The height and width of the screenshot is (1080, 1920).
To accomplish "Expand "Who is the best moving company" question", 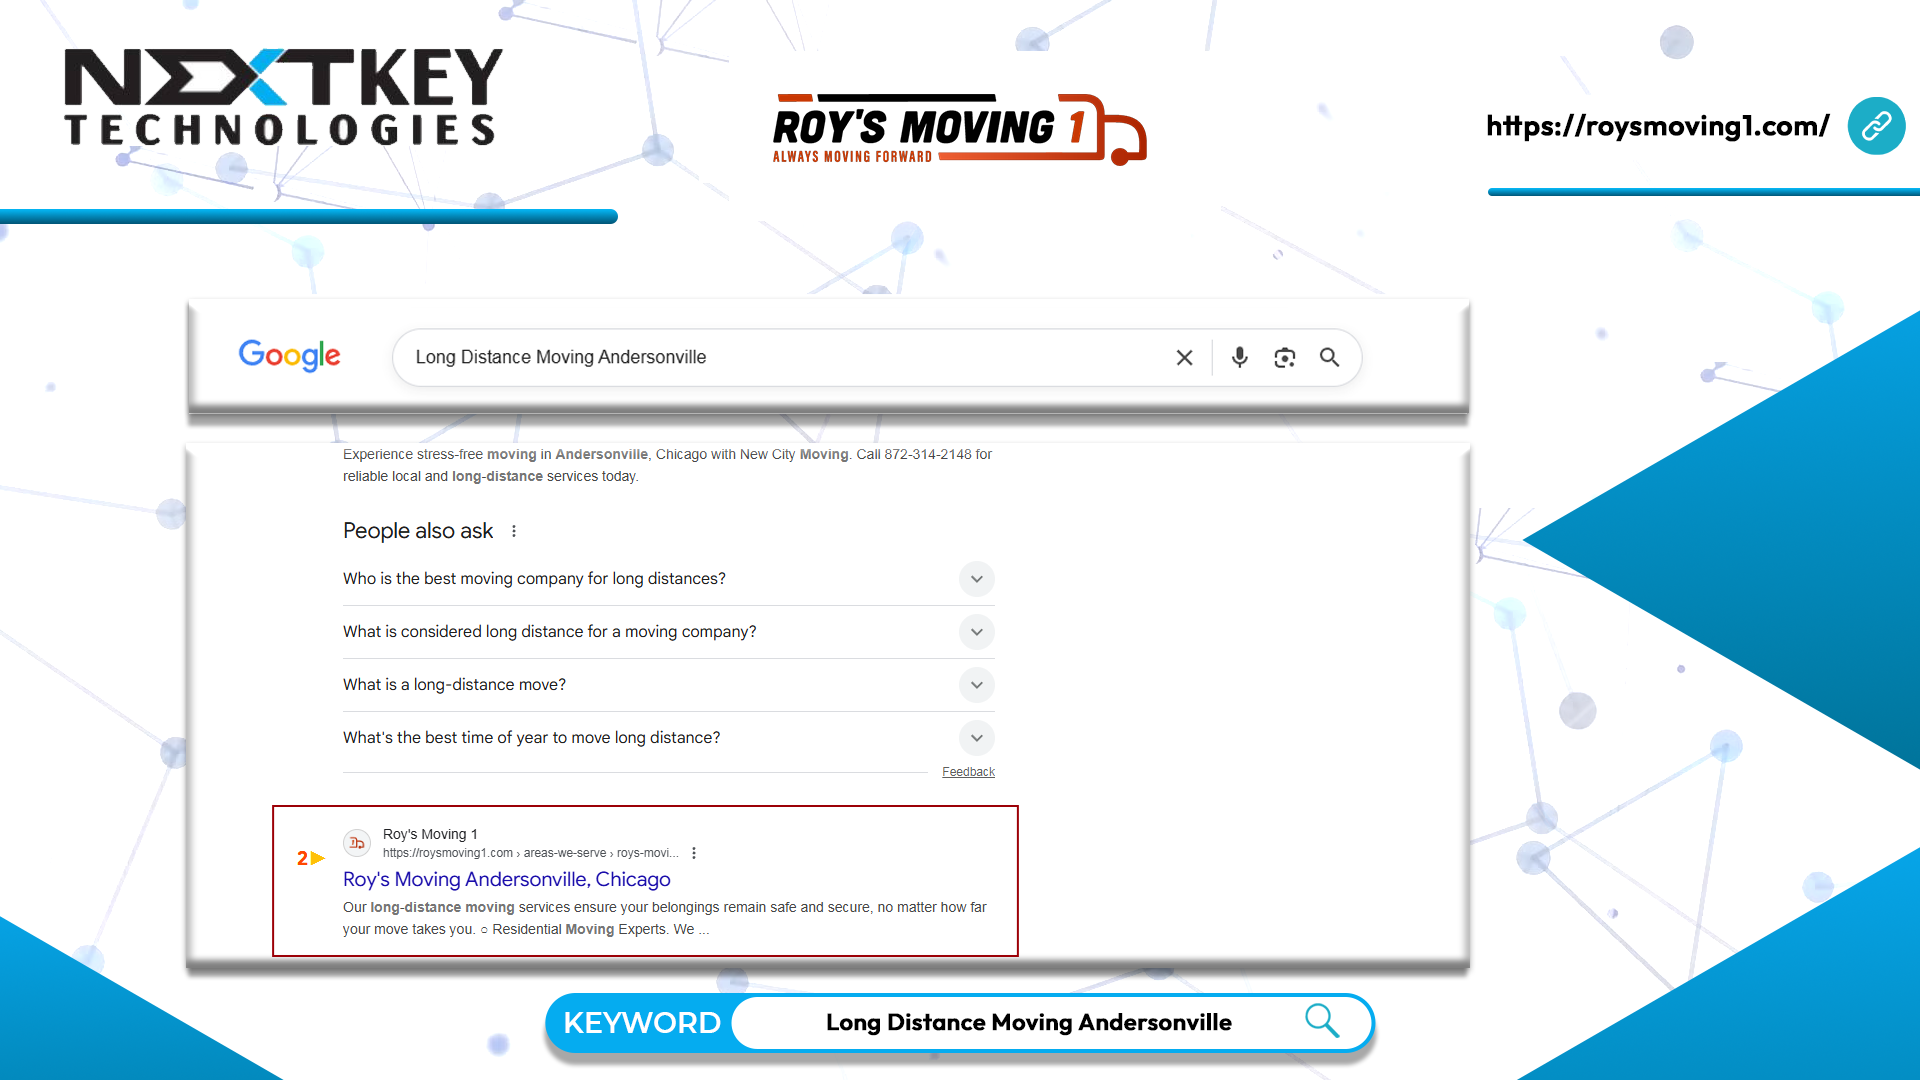I will pos(976,579).
